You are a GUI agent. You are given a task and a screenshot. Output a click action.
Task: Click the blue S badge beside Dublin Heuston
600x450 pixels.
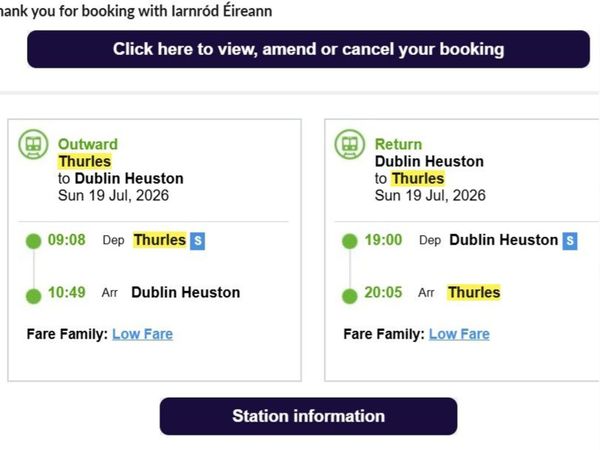click(x=570, y=241)
